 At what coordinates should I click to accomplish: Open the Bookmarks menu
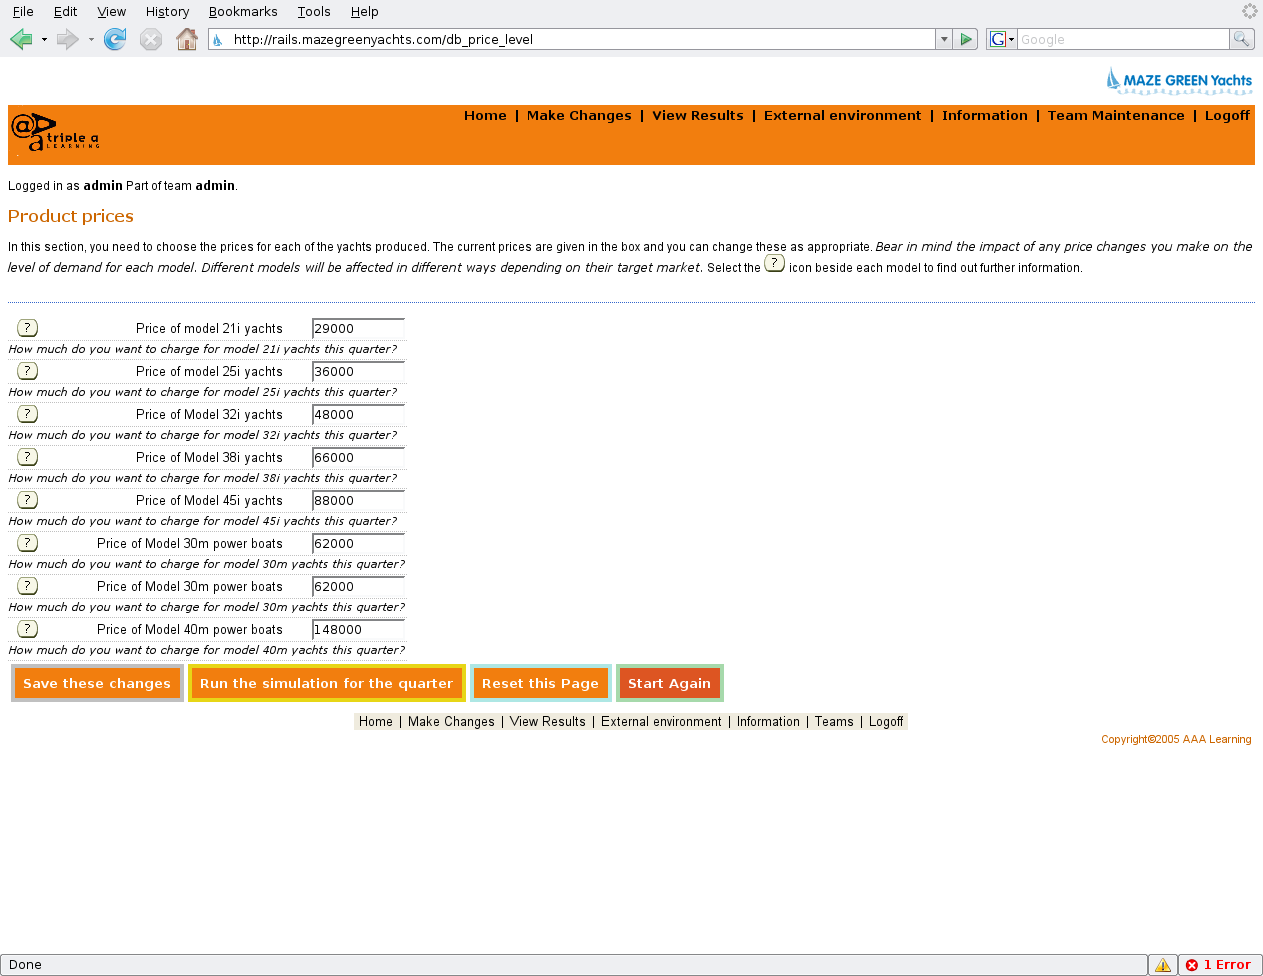tap(243, 12)
